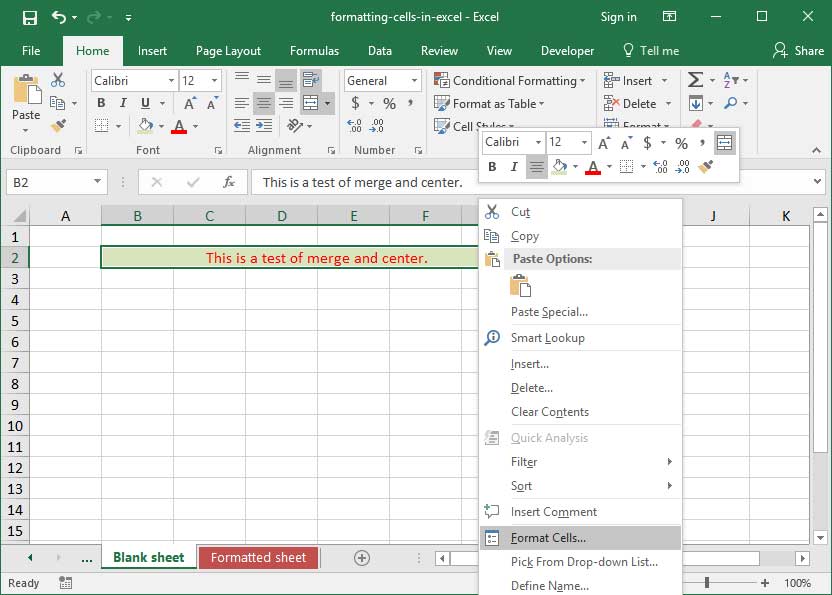
Task: Click Format Painter brush in mini toolbar
Action: click(707, 167)
